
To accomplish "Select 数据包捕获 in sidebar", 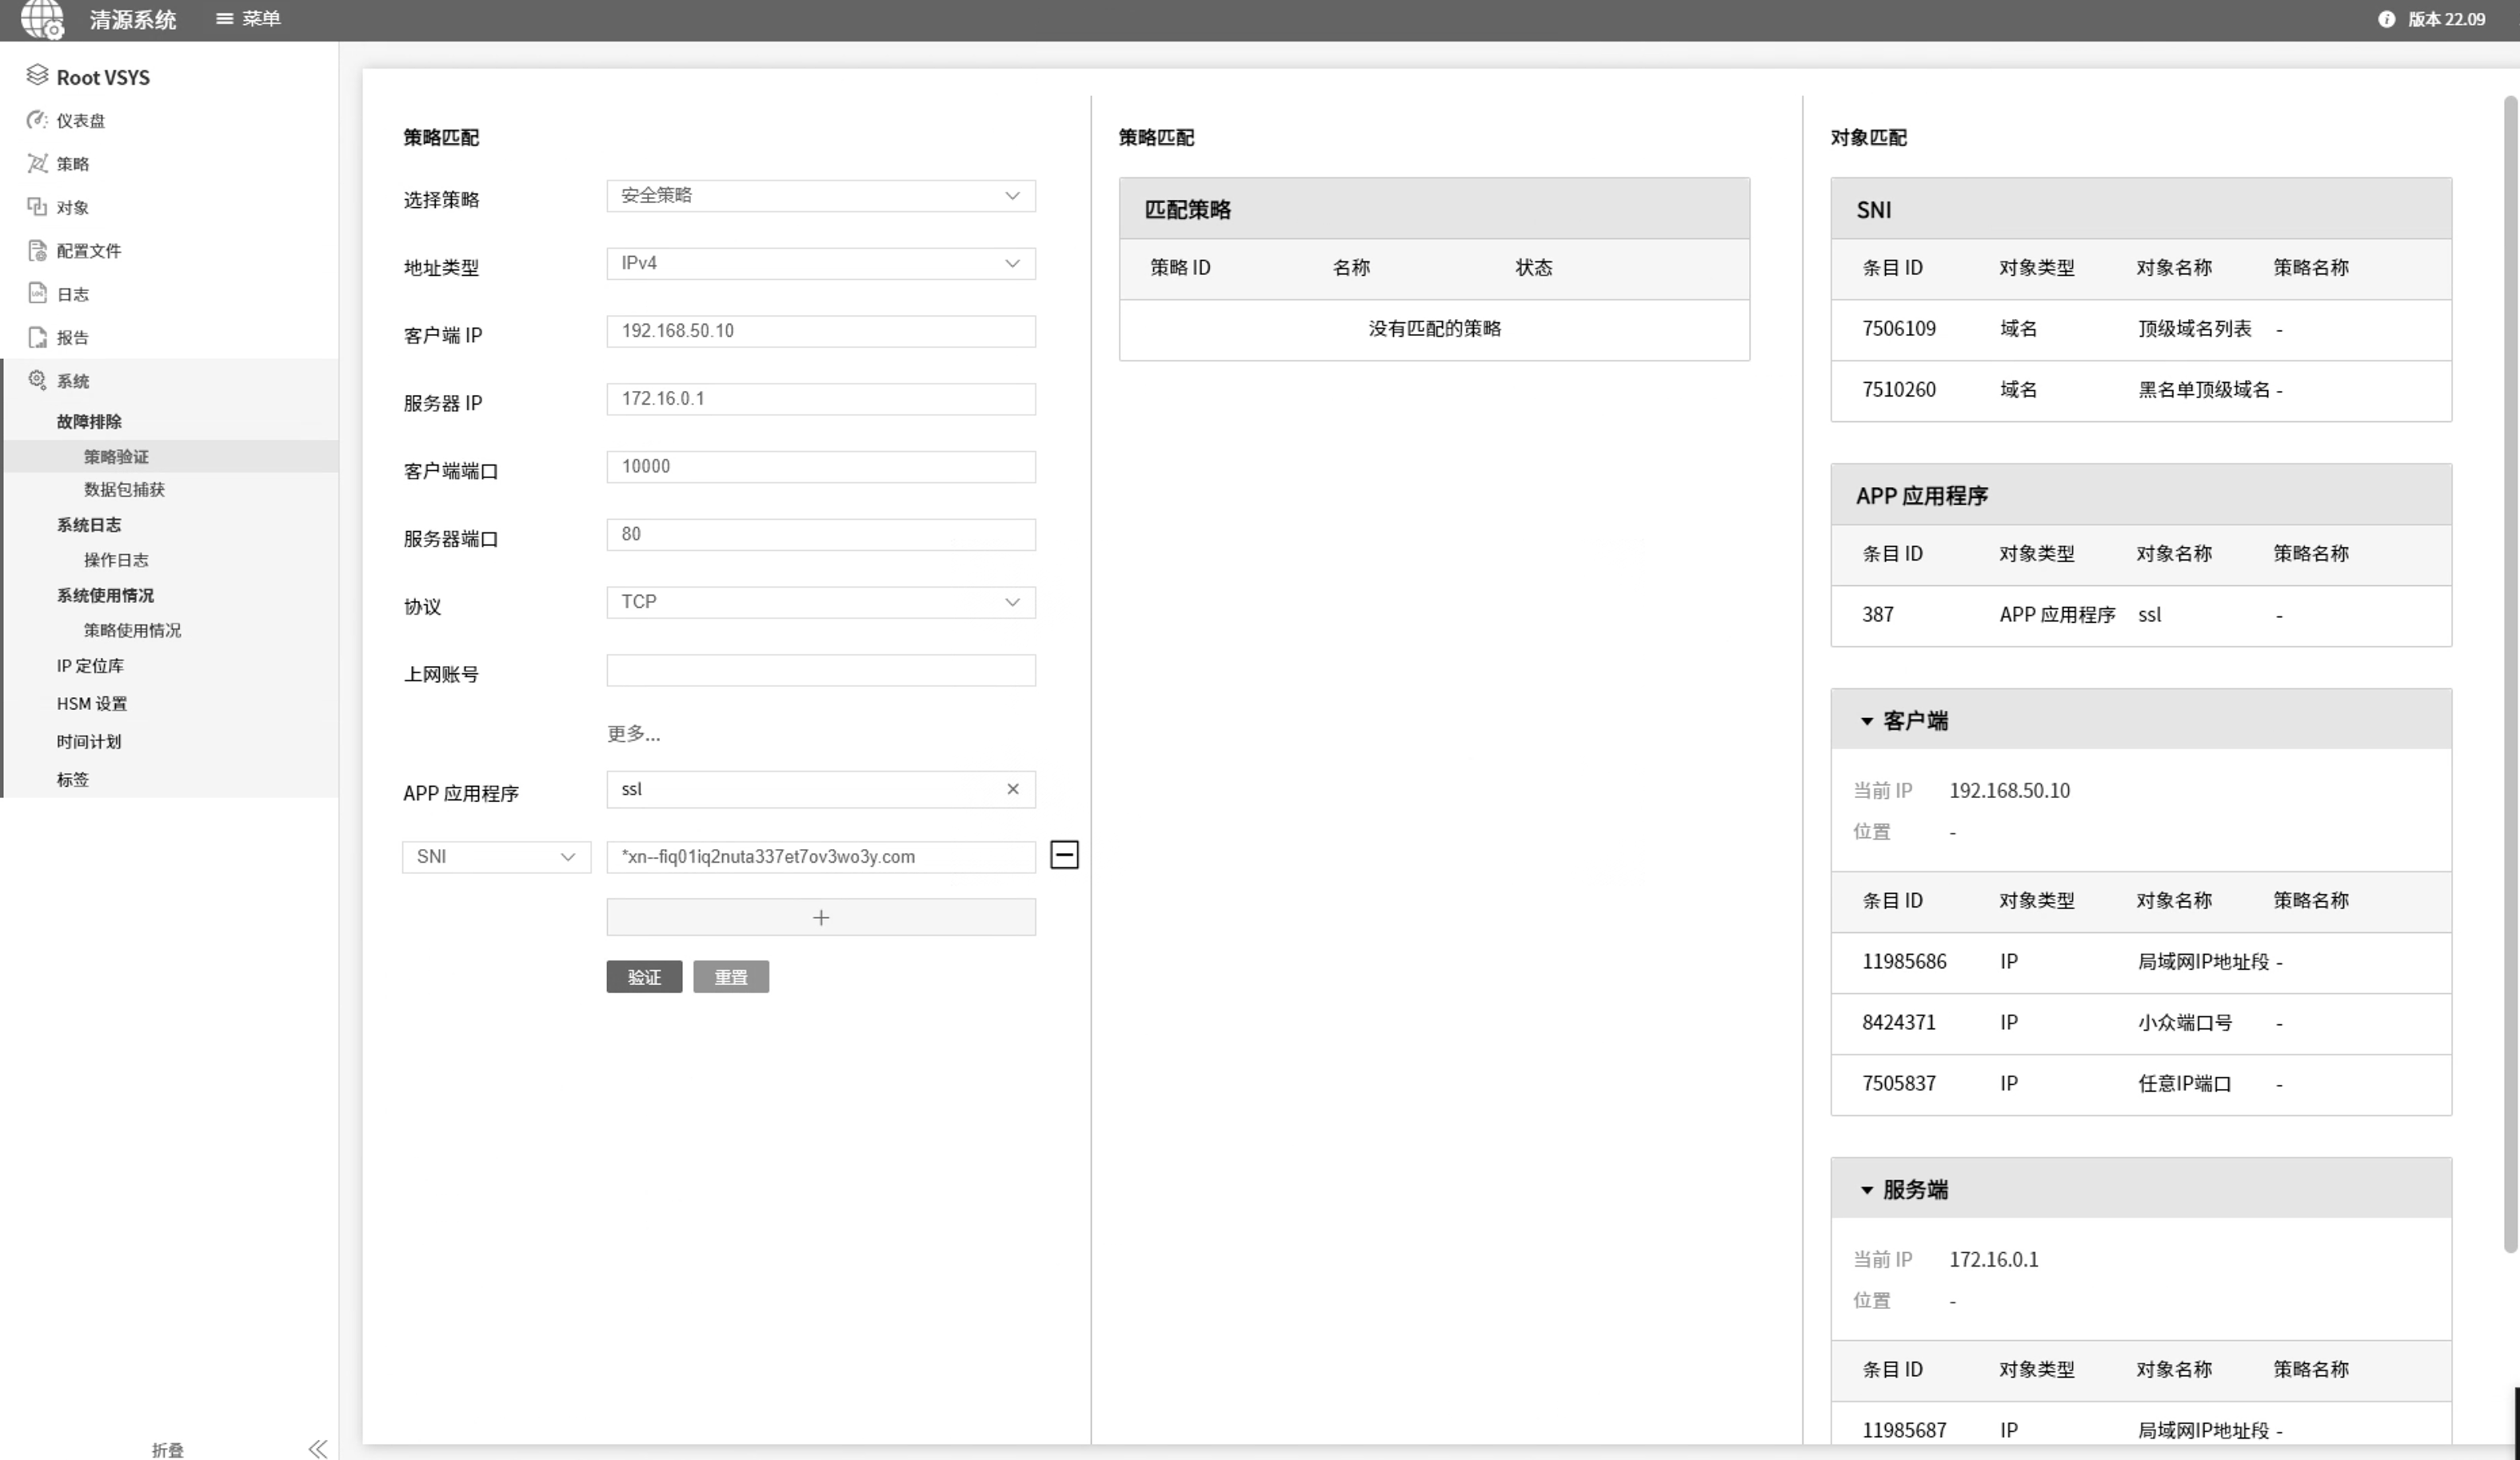I will pyautogui.click(x=124, y=489).
